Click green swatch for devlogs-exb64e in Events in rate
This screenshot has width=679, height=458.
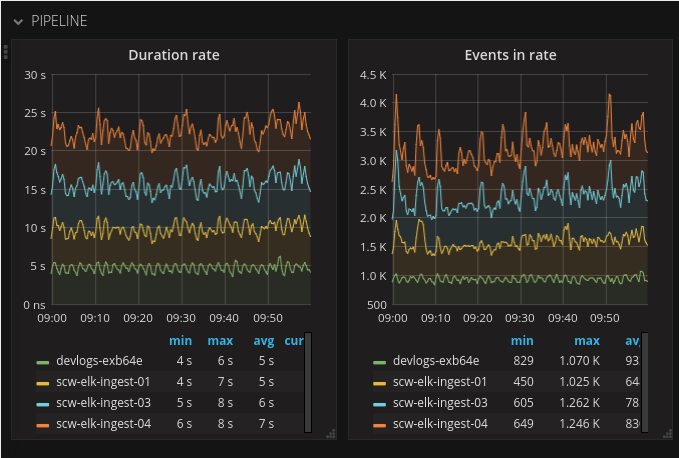coord(379,362)
